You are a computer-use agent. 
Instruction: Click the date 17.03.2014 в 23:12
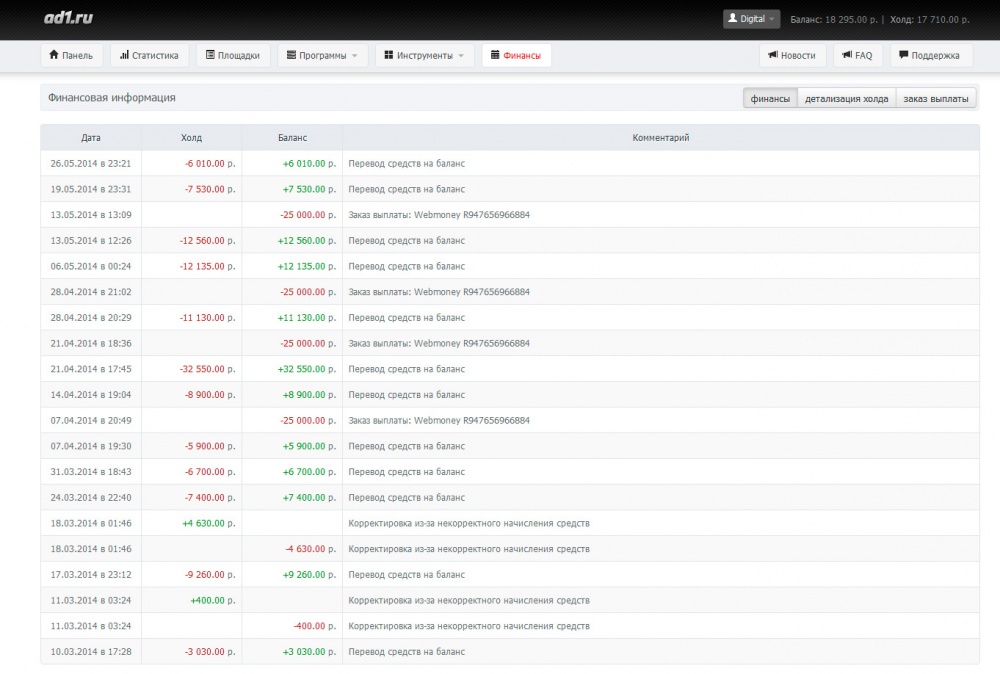click(91, 575)
